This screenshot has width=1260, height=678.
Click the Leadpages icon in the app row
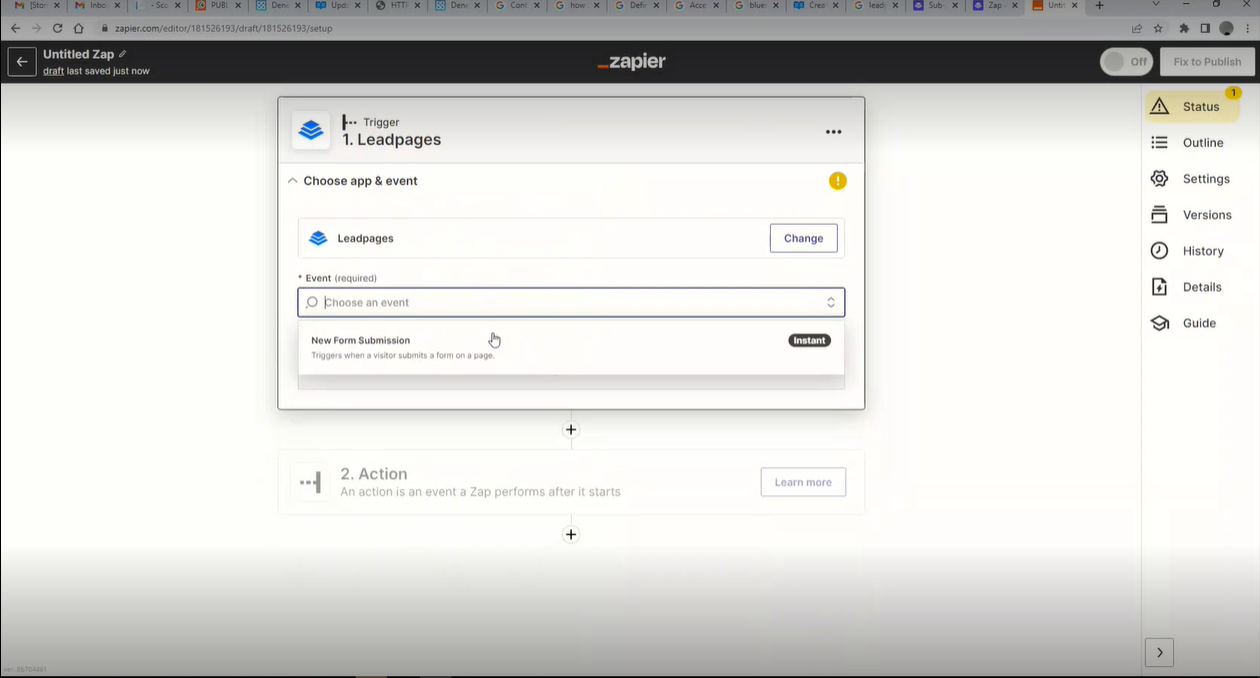318,238
